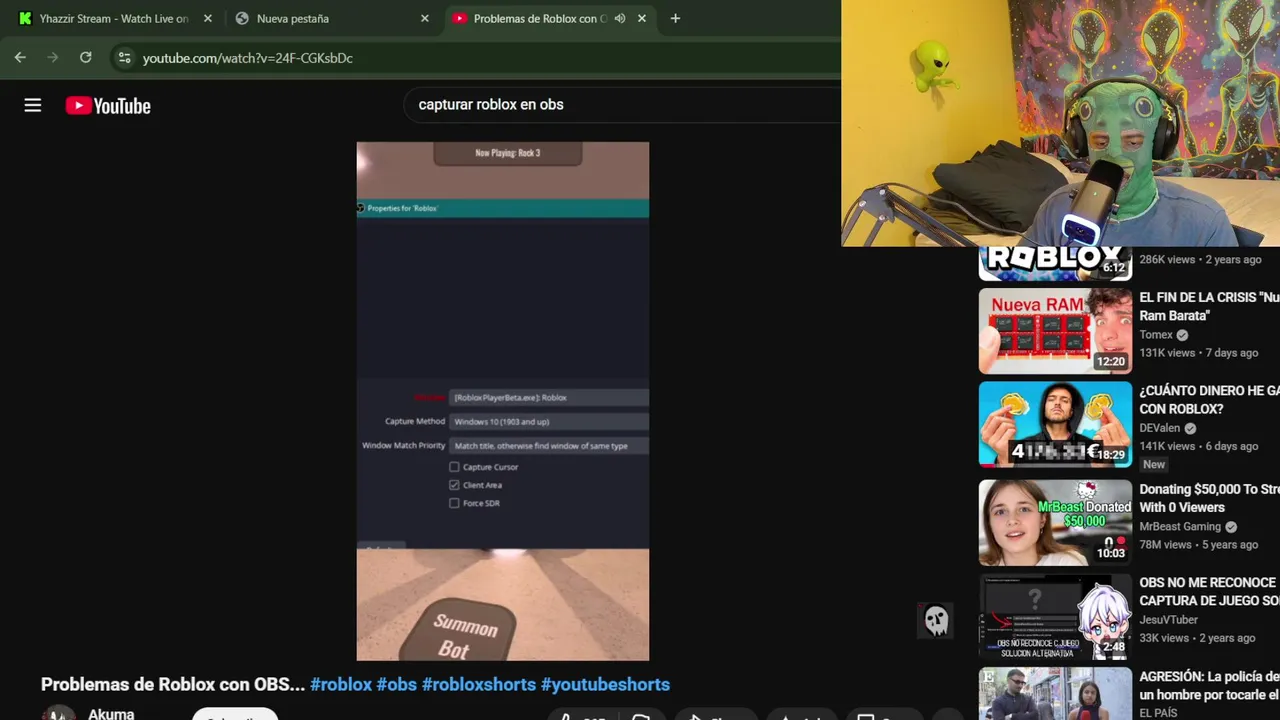Open the ROBLOX 6:12 video thumbnail
The image size is (1280, 720).
pyautogui.click(x=1055, y=263)
